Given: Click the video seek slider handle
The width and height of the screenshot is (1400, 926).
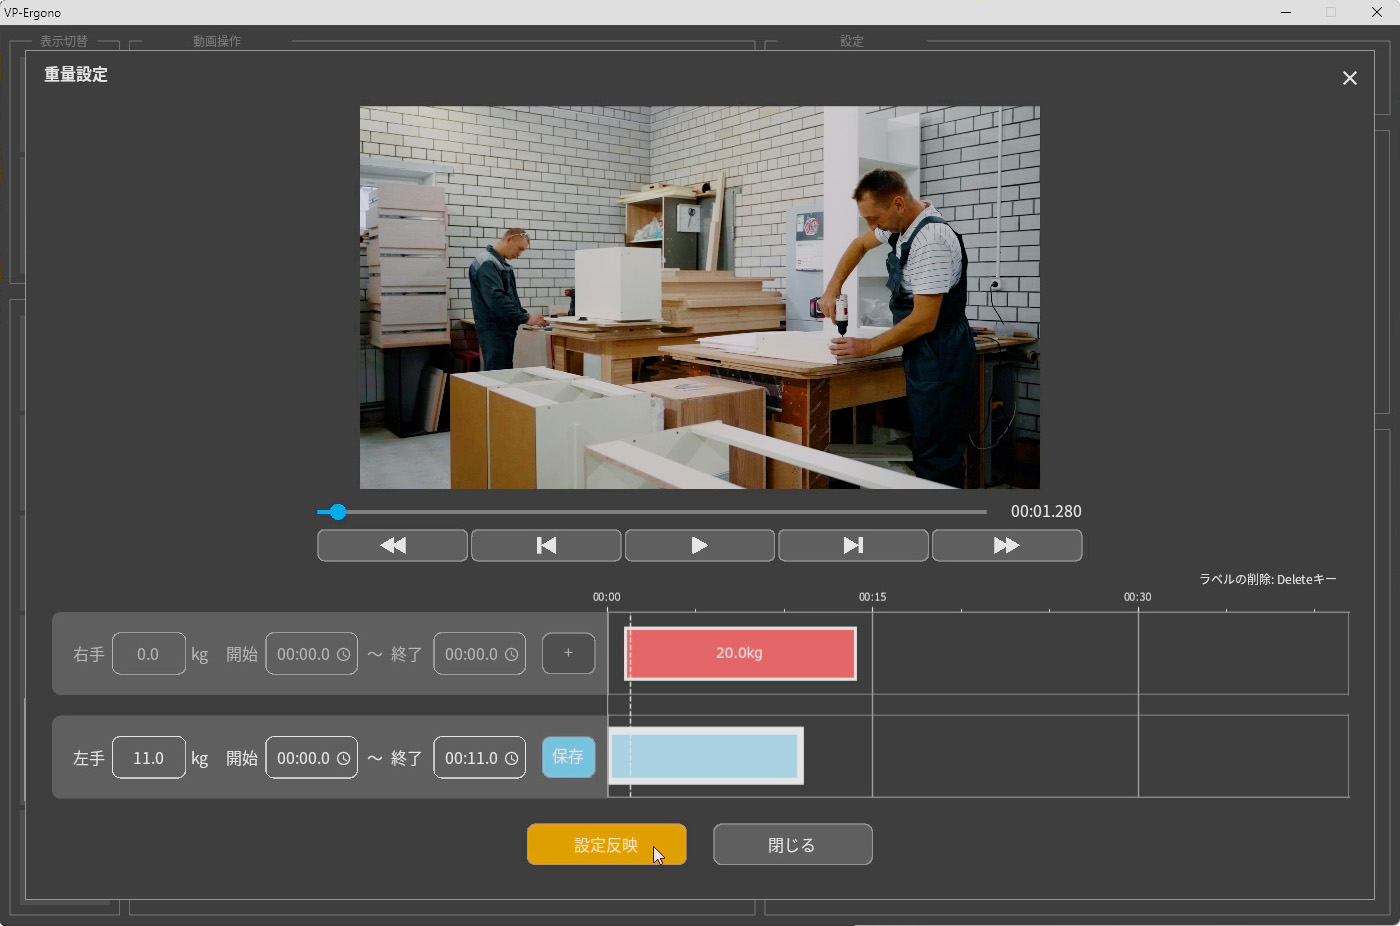Looking at the screenshot, I should 338,512.
